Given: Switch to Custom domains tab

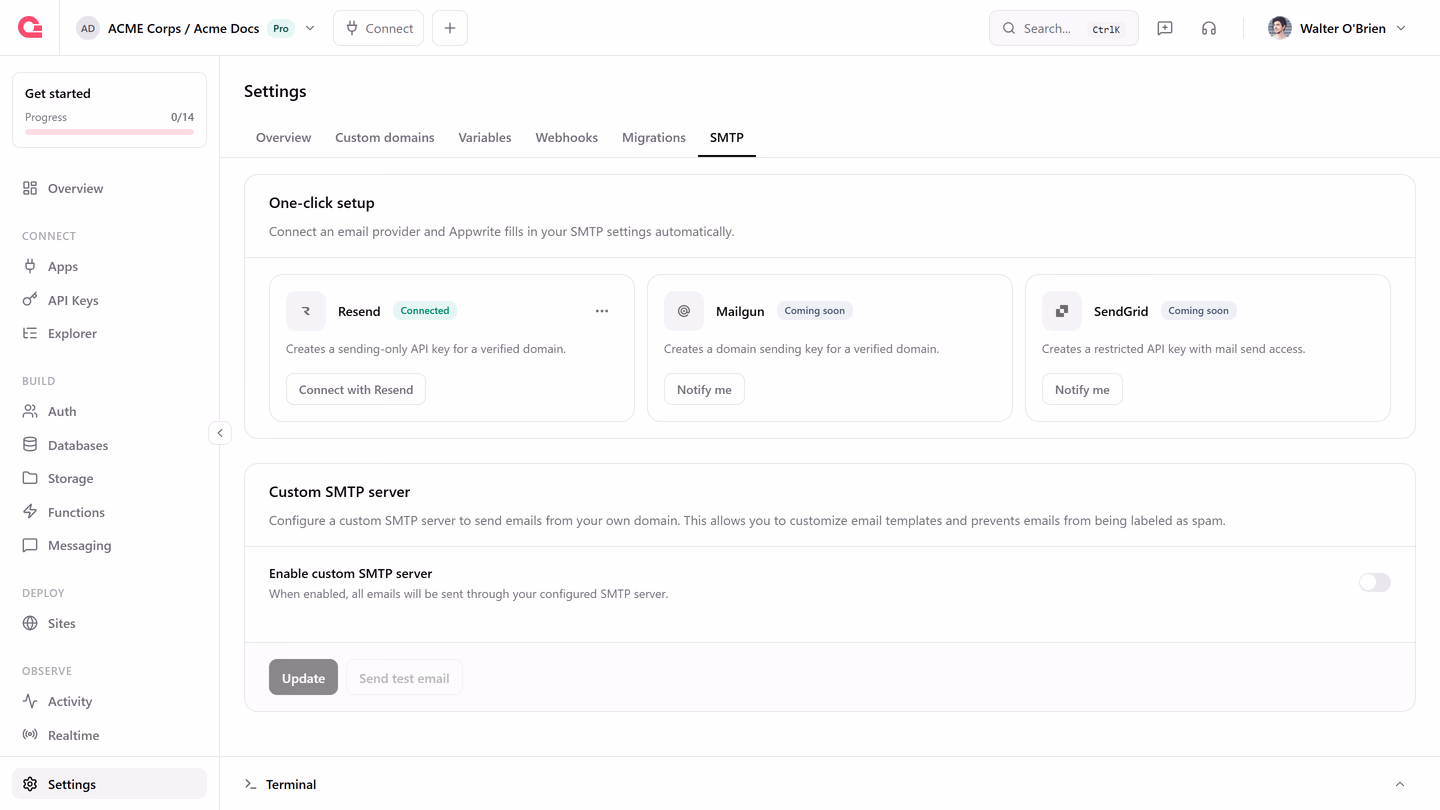Looking at the screenshot, I should tap(385, 137).
